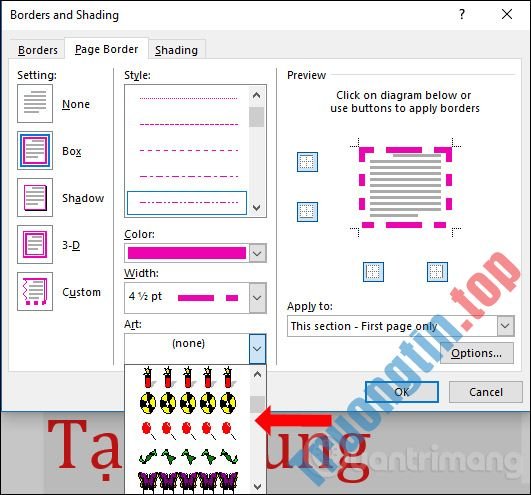Click Style list scroll up arrow
Screen dimensions: 531x495
pos(257,95)
